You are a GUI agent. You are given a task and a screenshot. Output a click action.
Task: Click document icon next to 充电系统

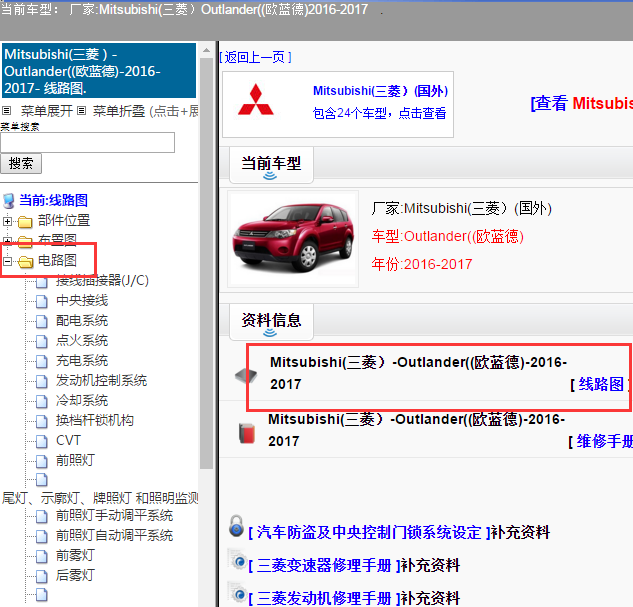(x=42, y=362)
